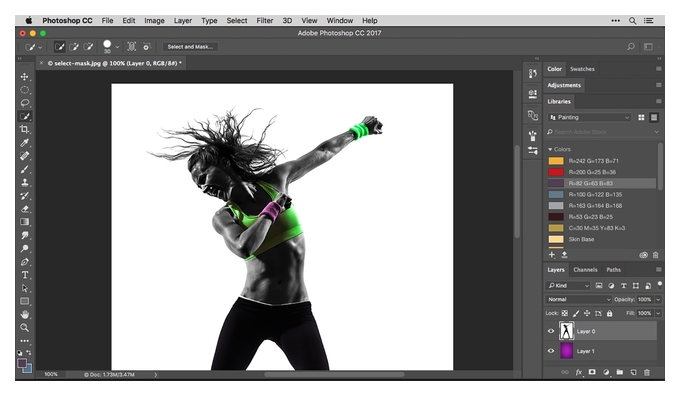Select the R=242 G=173 B=71 orange swatch
Viewport: 680px width, 396px height.
point(556,160)
